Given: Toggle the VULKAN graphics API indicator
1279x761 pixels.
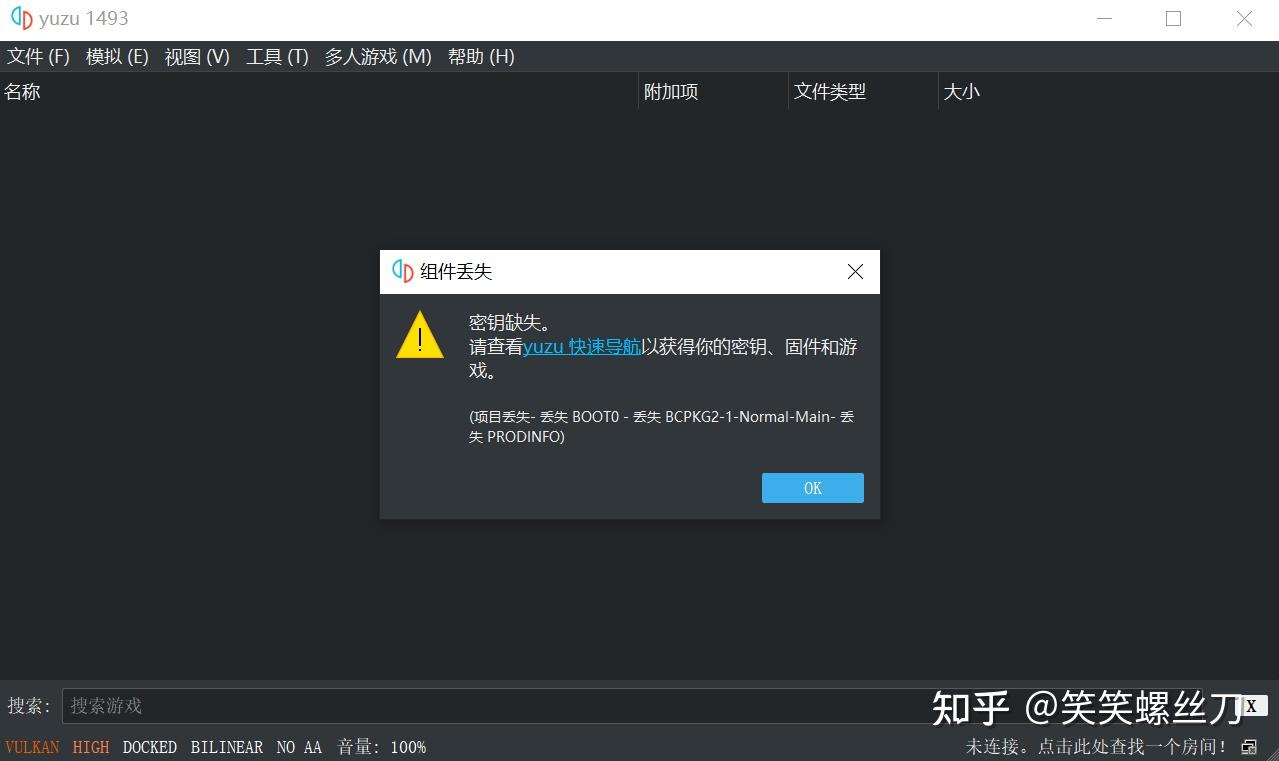Looking at the screenshot, I should pos(32,747).
